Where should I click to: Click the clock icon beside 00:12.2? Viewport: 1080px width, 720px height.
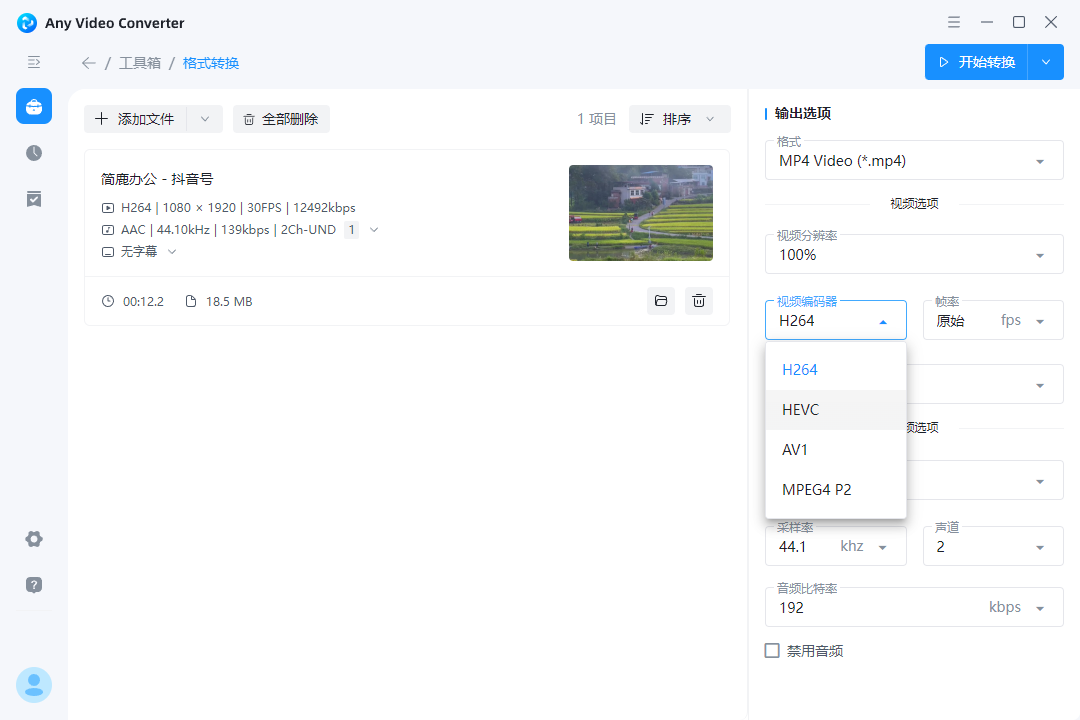coord(108,301)
